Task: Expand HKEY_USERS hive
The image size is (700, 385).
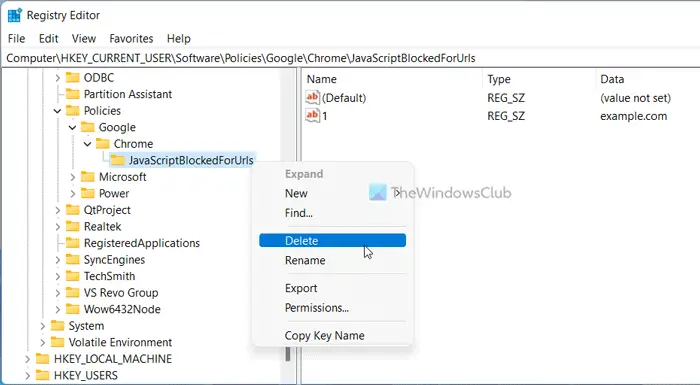Action: click(27, 375)
